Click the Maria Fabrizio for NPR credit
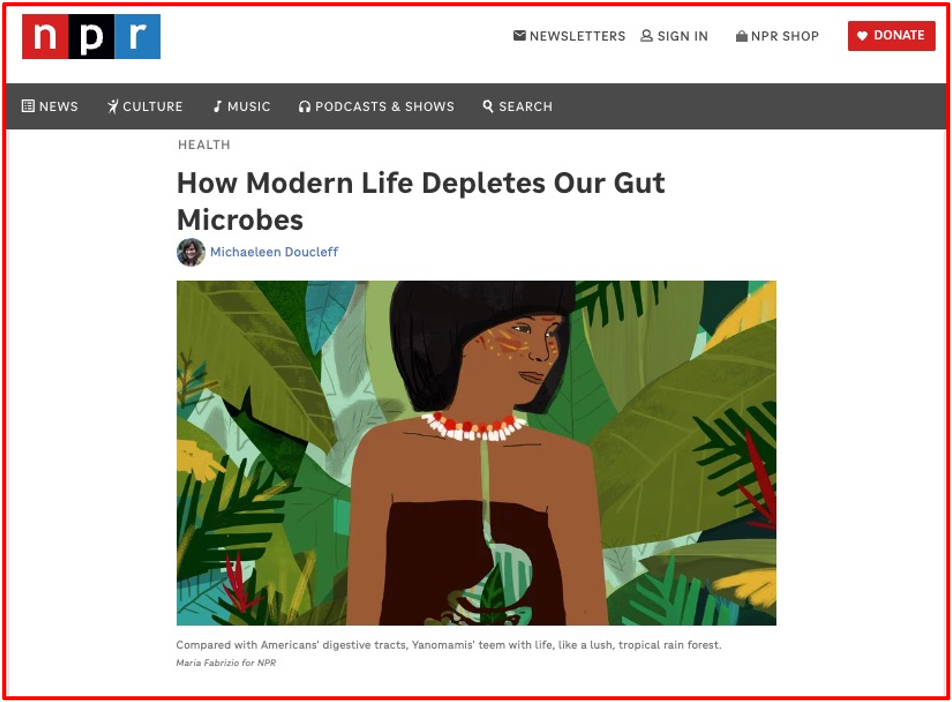Image resolution: width=952 pixels, height=702 pixels. coord(226,663)
